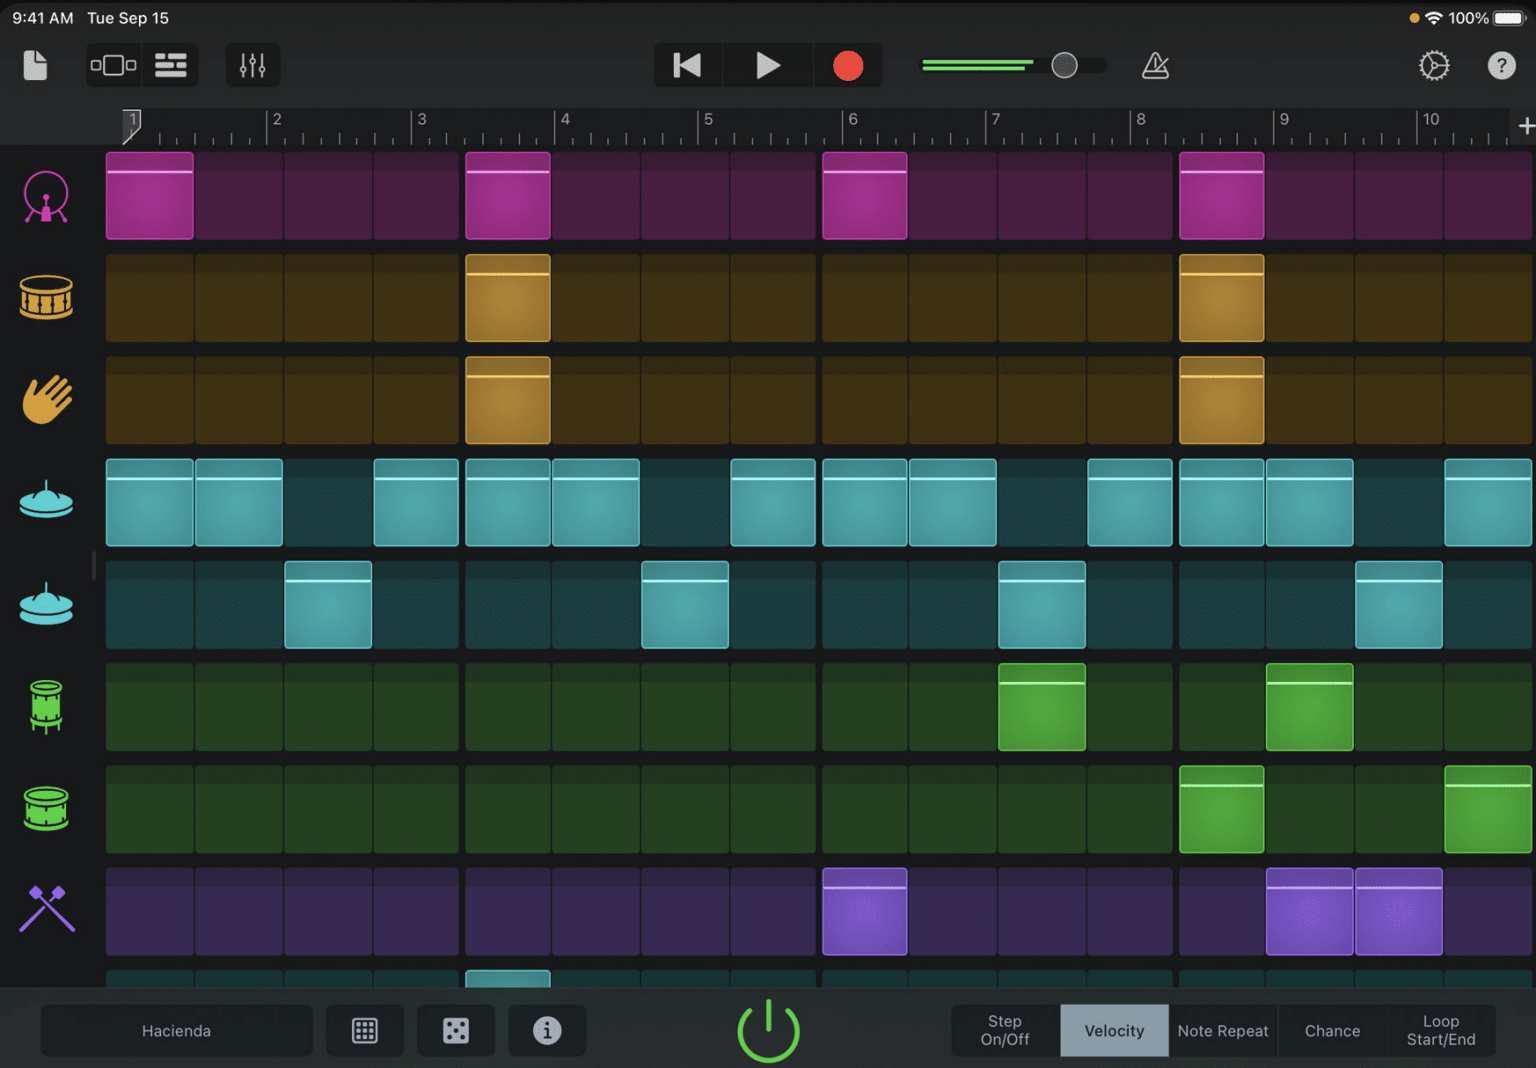Select the crossed sticks instrument icon
1536x1068 pixels.
pos(46,911)
